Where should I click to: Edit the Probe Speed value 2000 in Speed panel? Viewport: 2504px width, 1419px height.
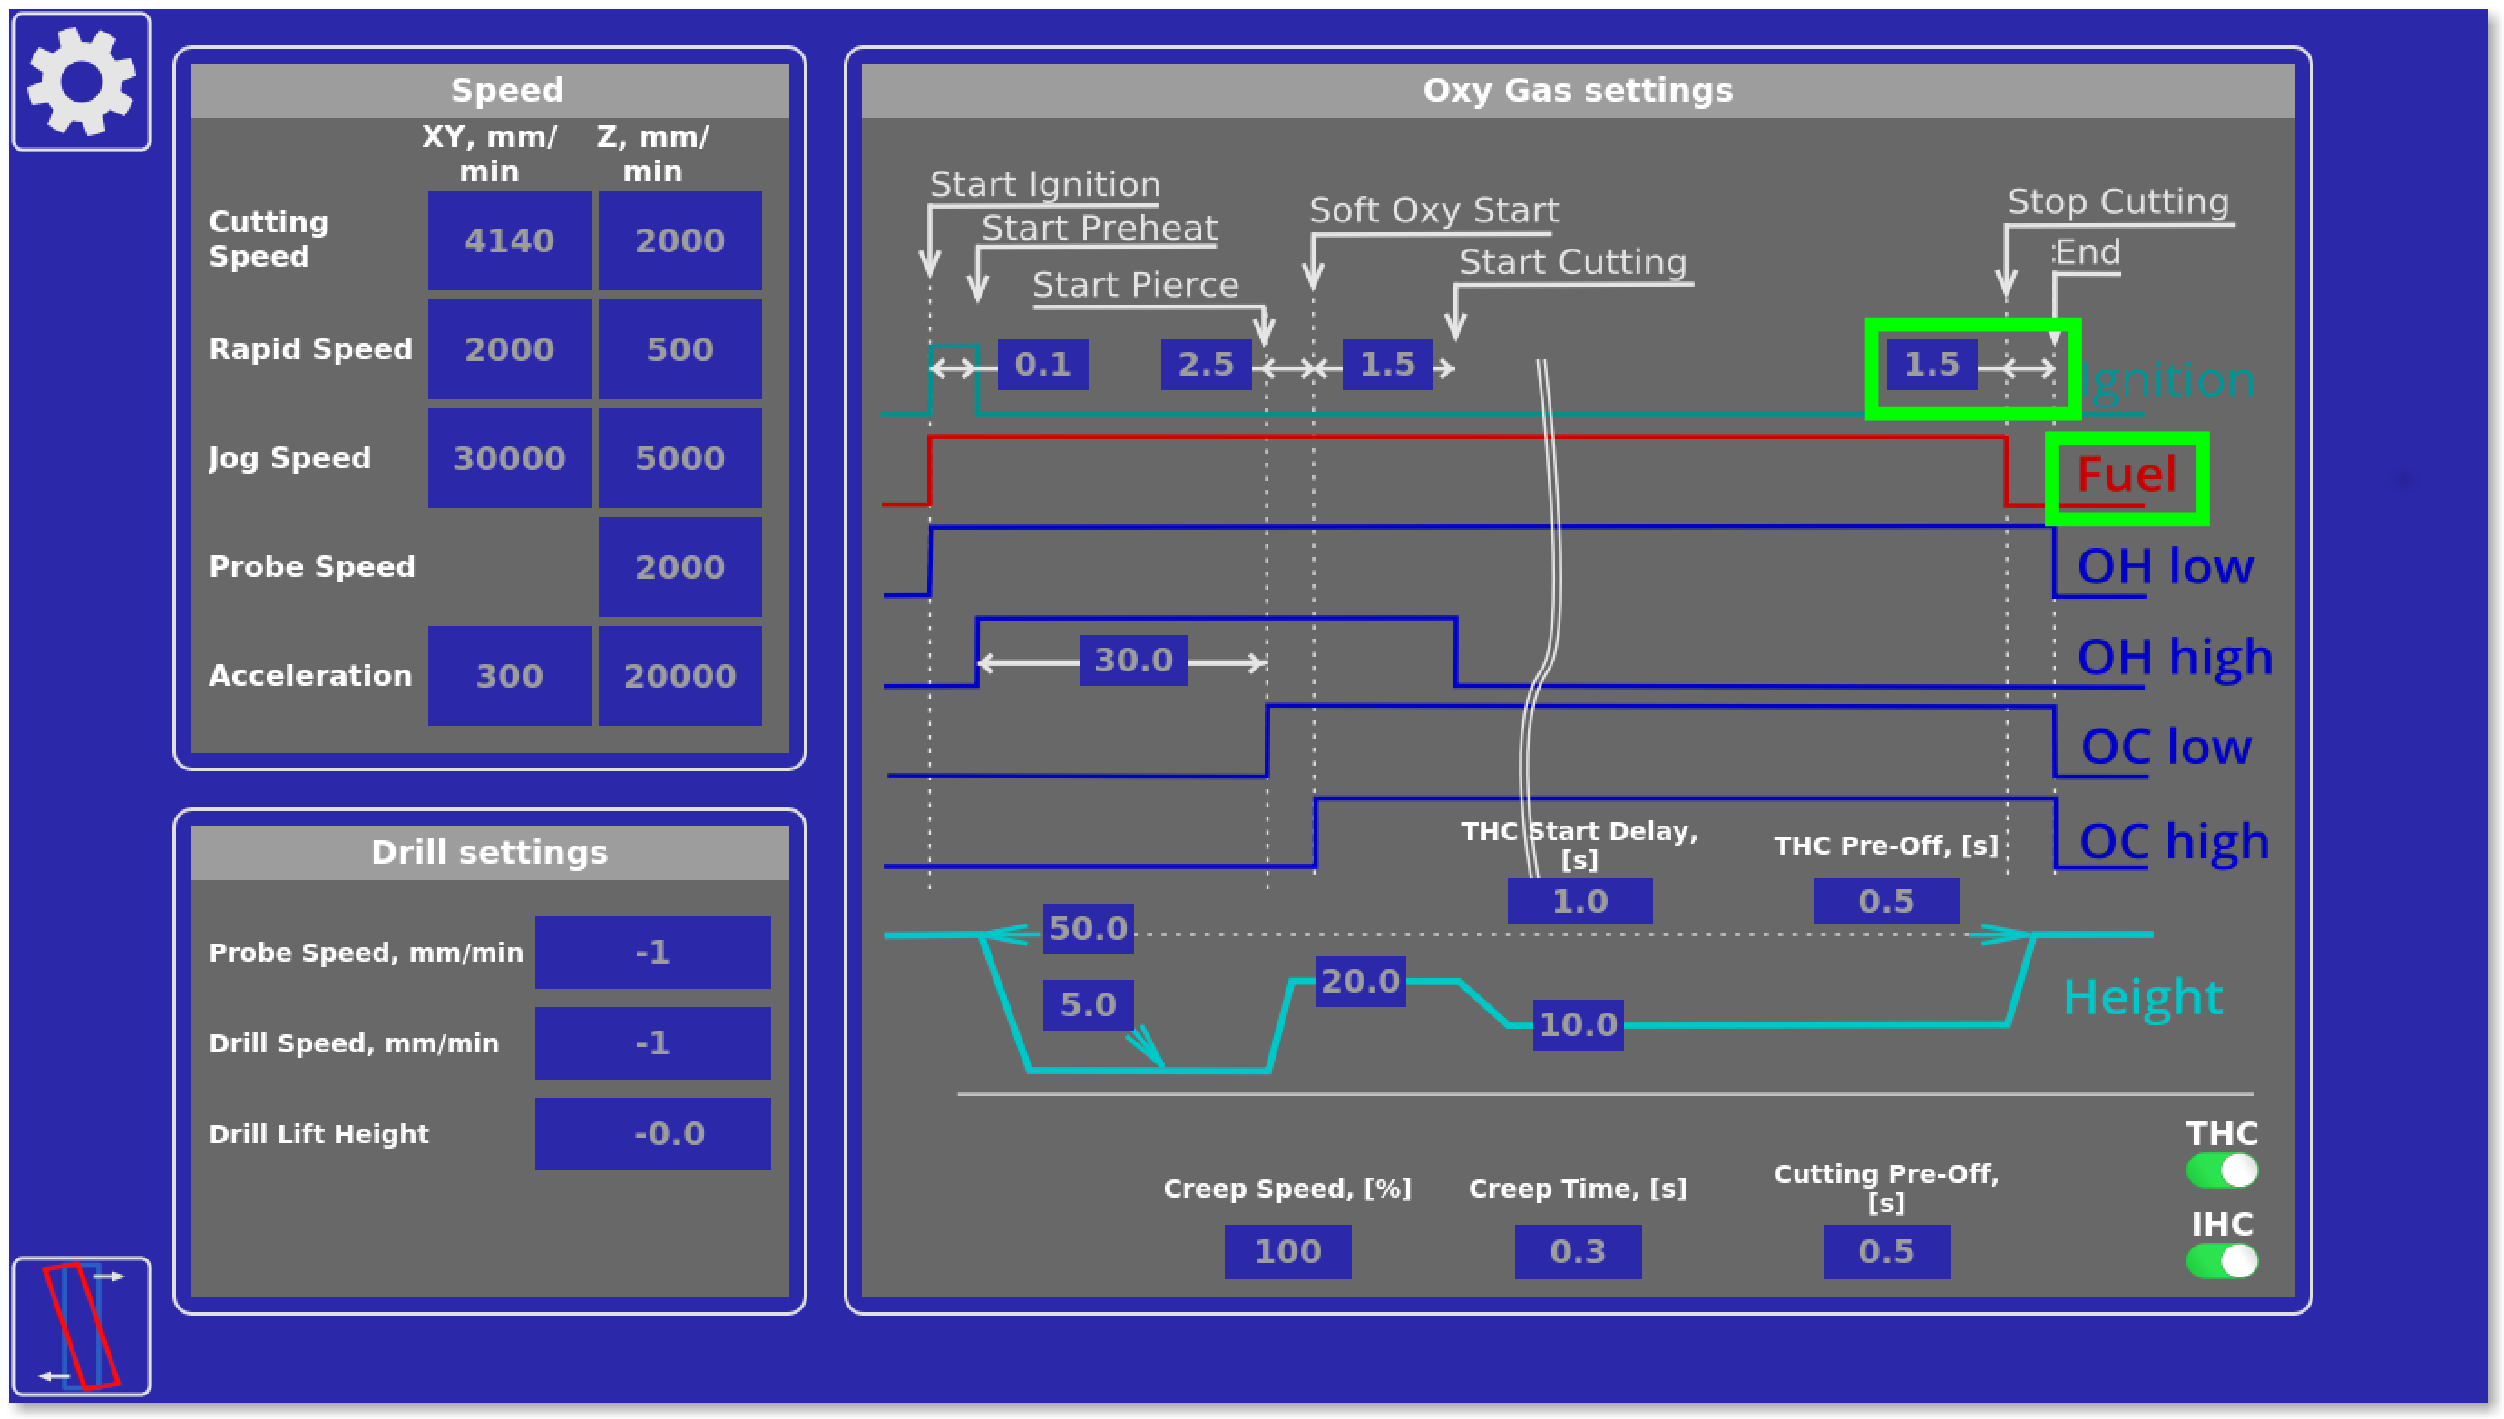pos(680,567)
